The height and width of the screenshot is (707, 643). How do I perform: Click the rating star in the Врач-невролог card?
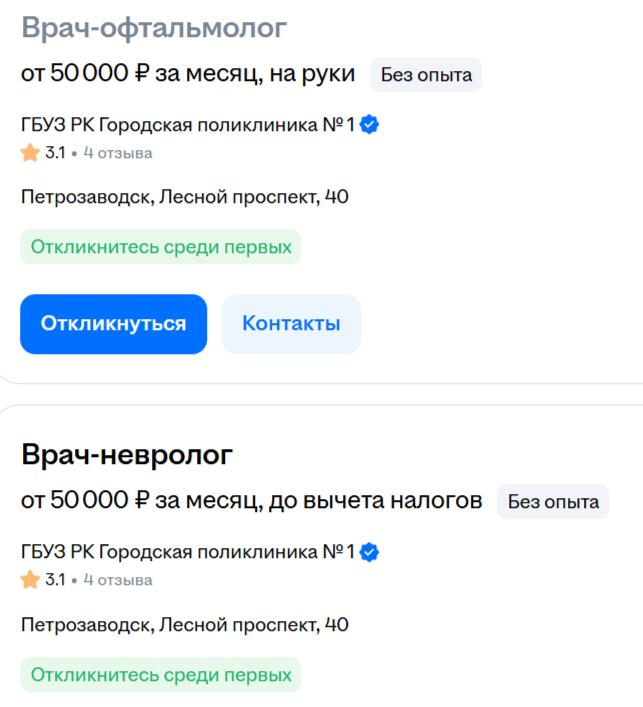[x=30, y=580]
